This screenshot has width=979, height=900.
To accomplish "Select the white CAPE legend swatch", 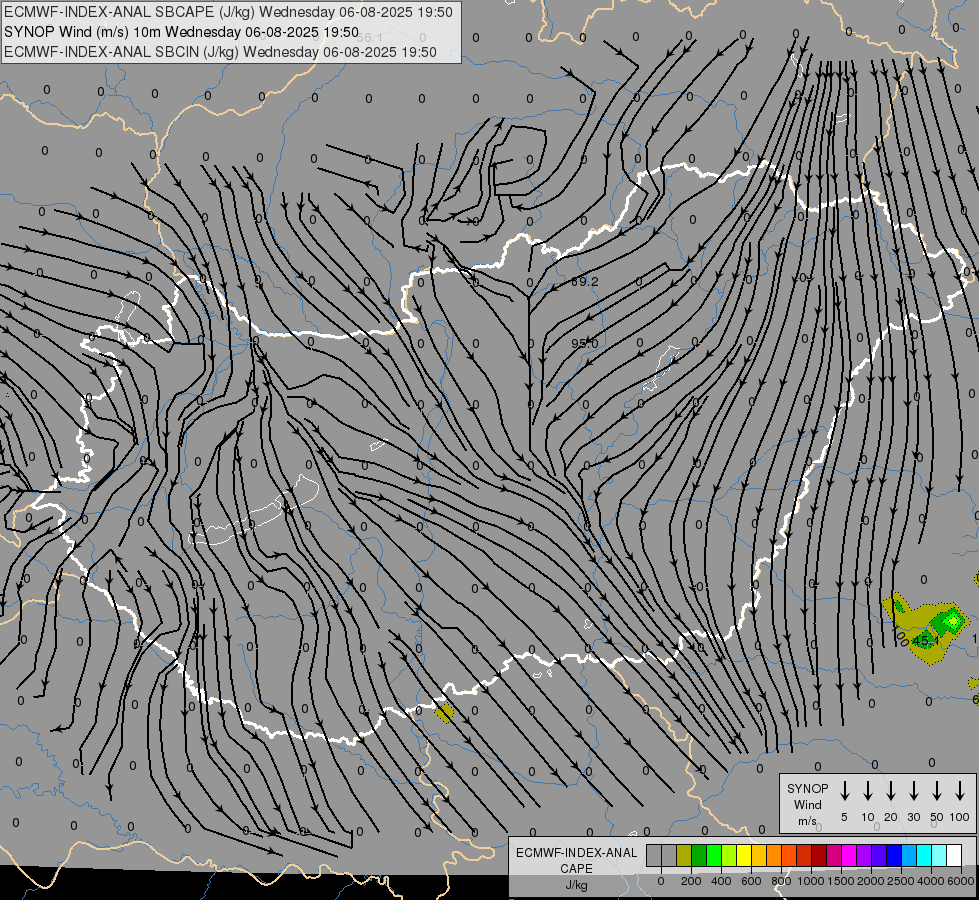I will click(954, 855).
